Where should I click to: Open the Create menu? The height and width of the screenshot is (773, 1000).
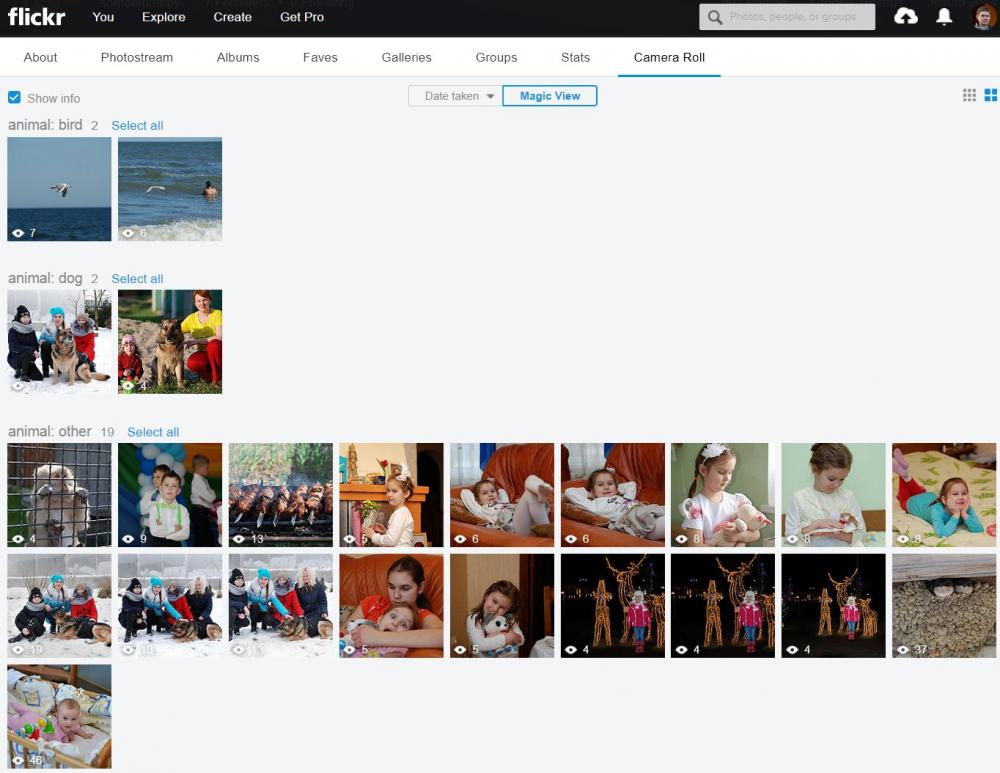232,17
